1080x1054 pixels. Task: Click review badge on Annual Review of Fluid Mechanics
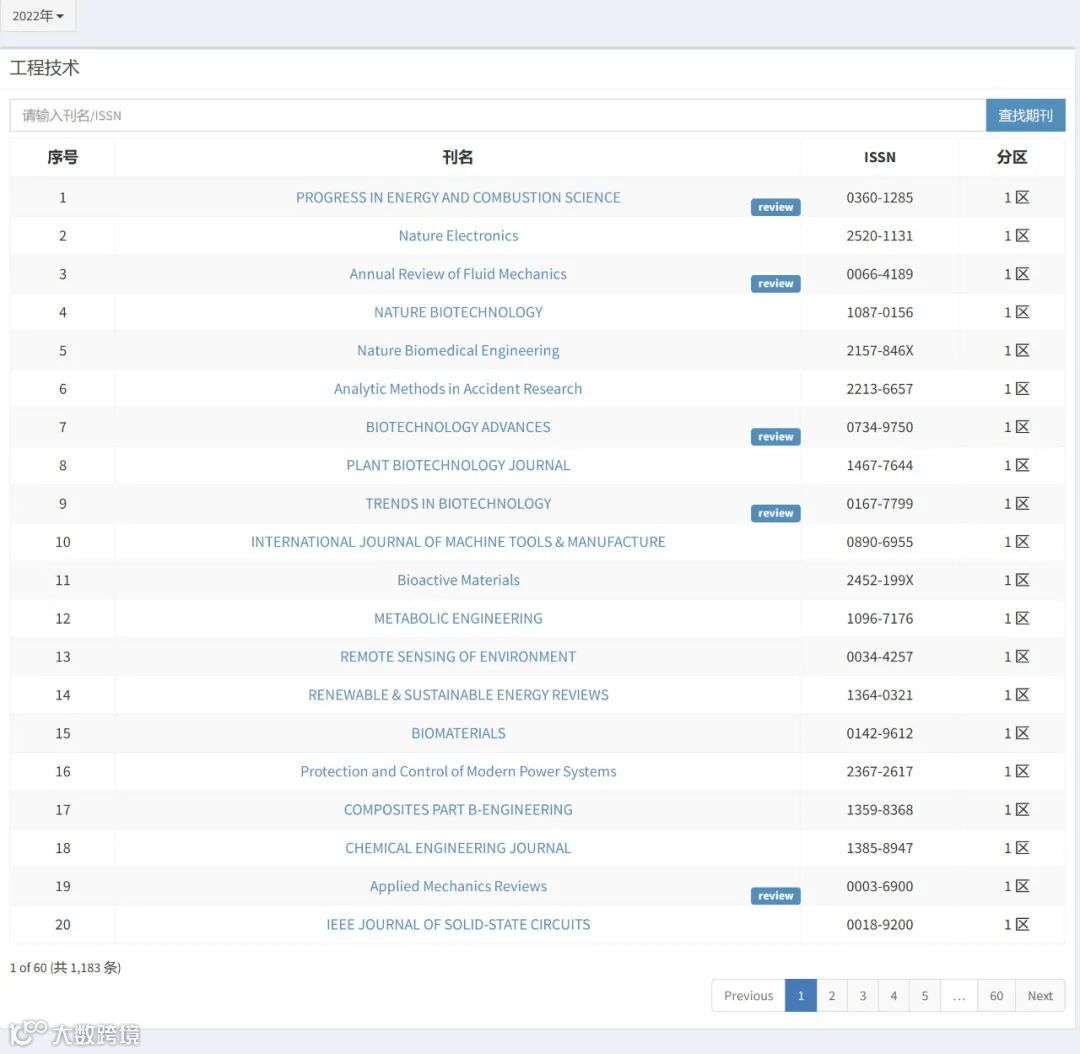(x=776, y=283)
